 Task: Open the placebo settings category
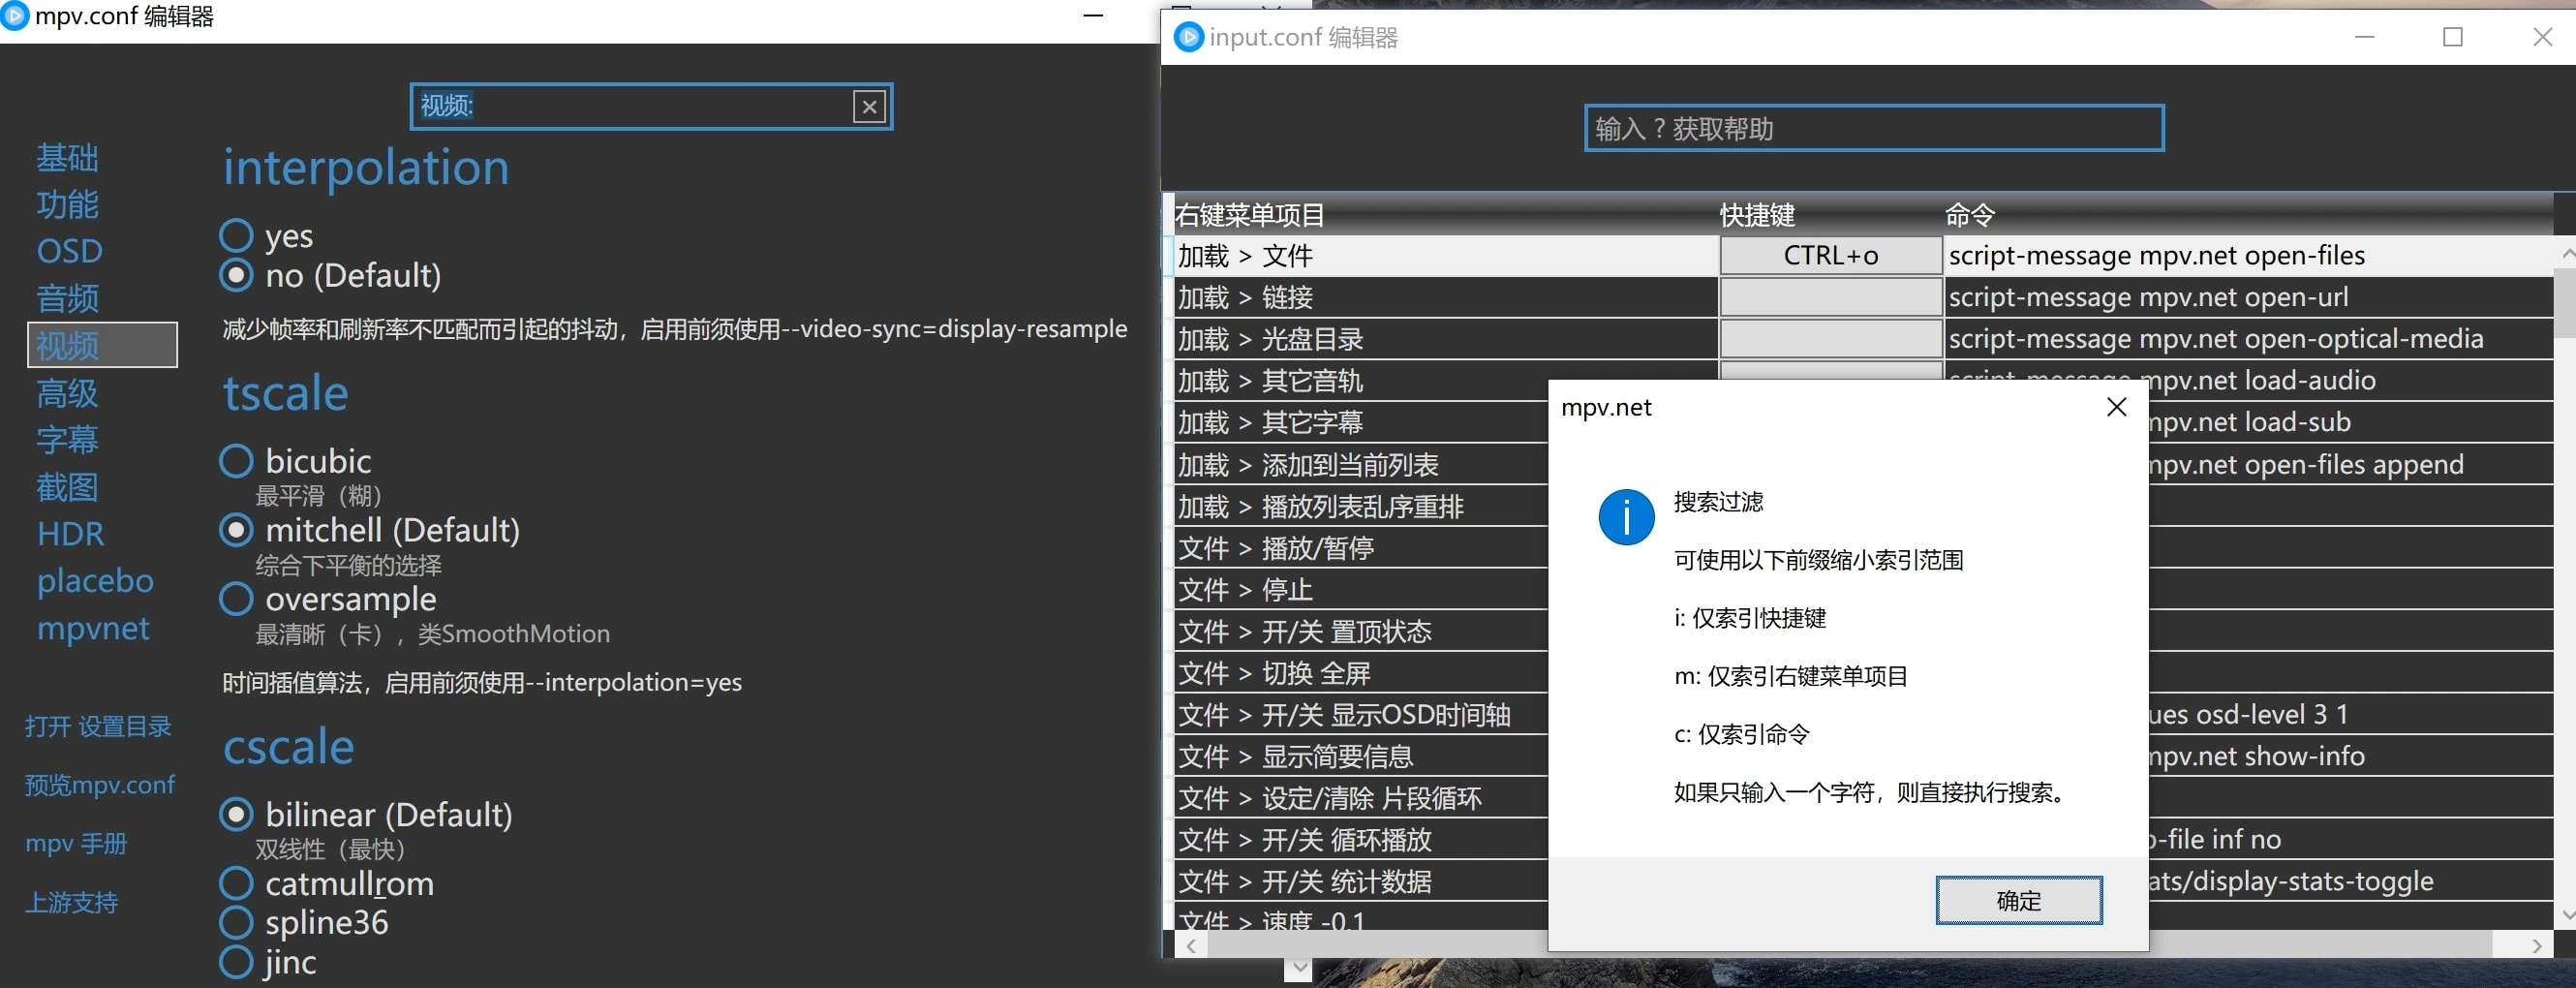click(95, 581)
